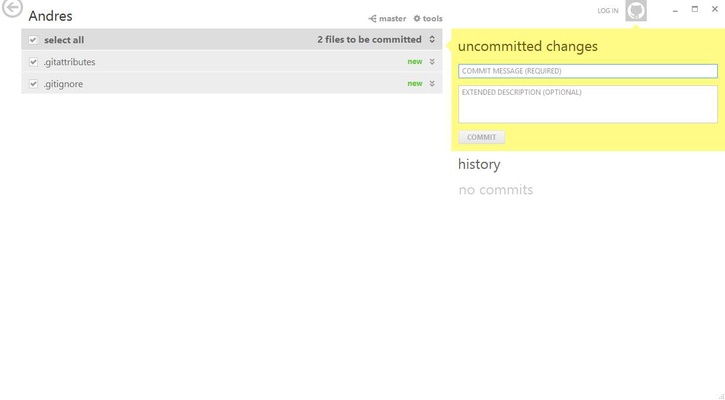Focus the commit message field
The width and height of the screenshot is (725, 400).
pos(588,71)
